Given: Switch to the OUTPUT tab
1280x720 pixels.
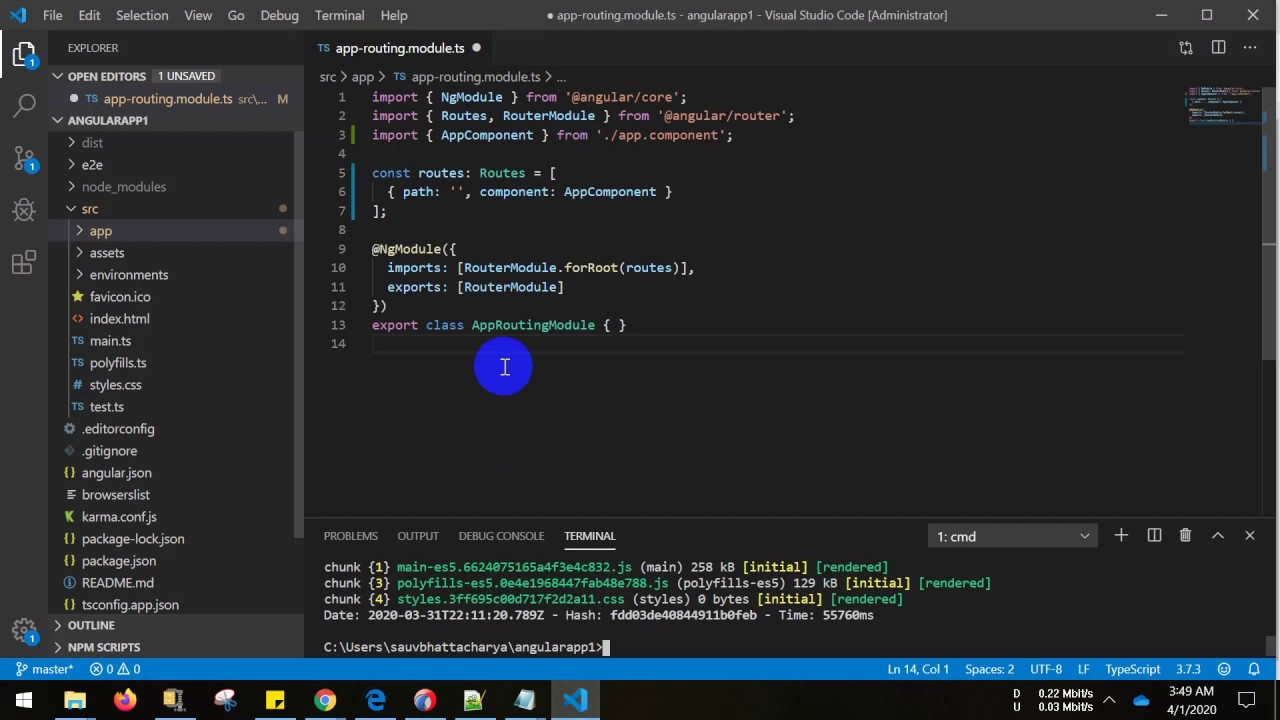Looking at the screenshot, I should click(x=418, y=536).
